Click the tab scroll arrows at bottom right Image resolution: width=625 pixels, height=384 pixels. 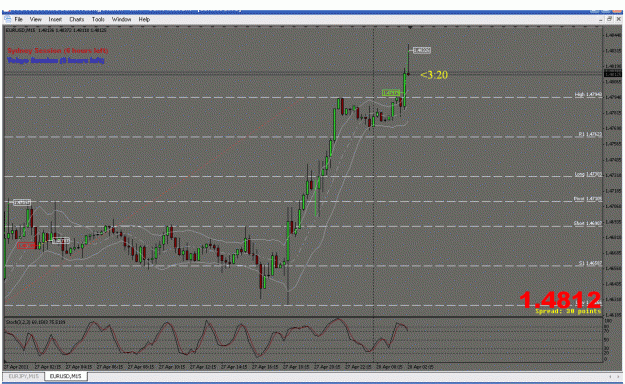pos(614,376)
